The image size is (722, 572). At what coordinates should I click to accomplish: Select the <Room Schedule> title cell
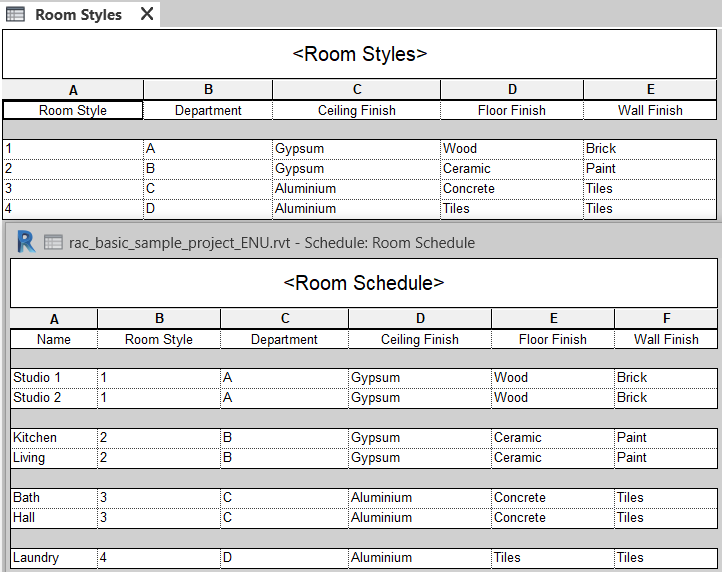tap(364, 283)
